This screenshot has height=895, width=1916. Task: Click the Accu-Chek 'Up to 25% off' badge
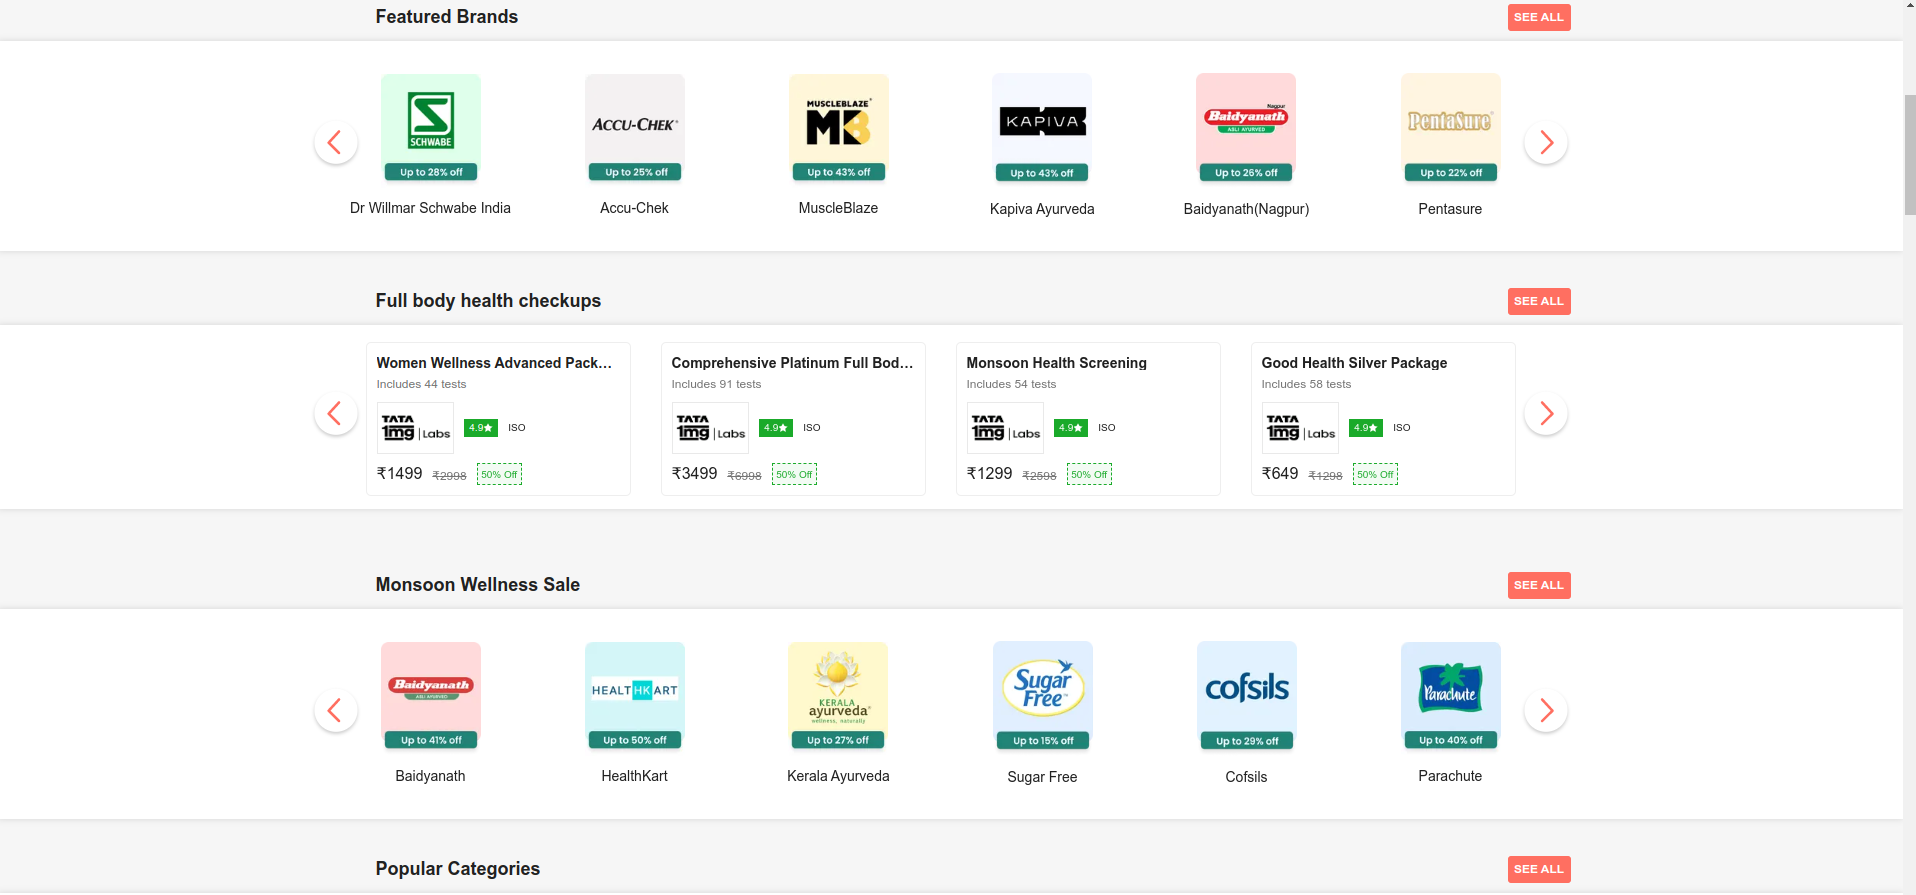point(635,172)
